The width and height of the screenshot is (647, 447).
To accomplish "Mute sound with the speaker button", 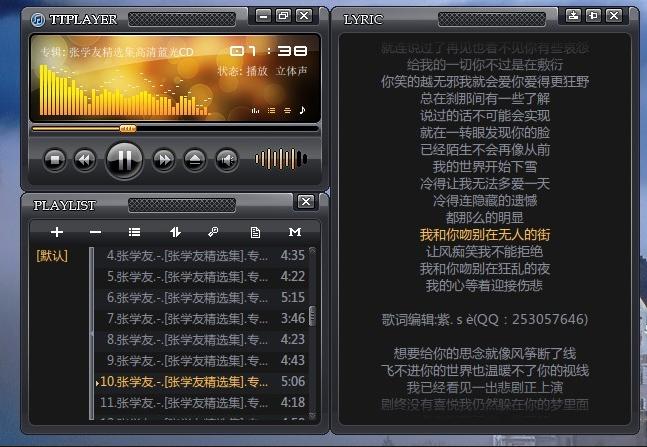I will tap(227, 159).
